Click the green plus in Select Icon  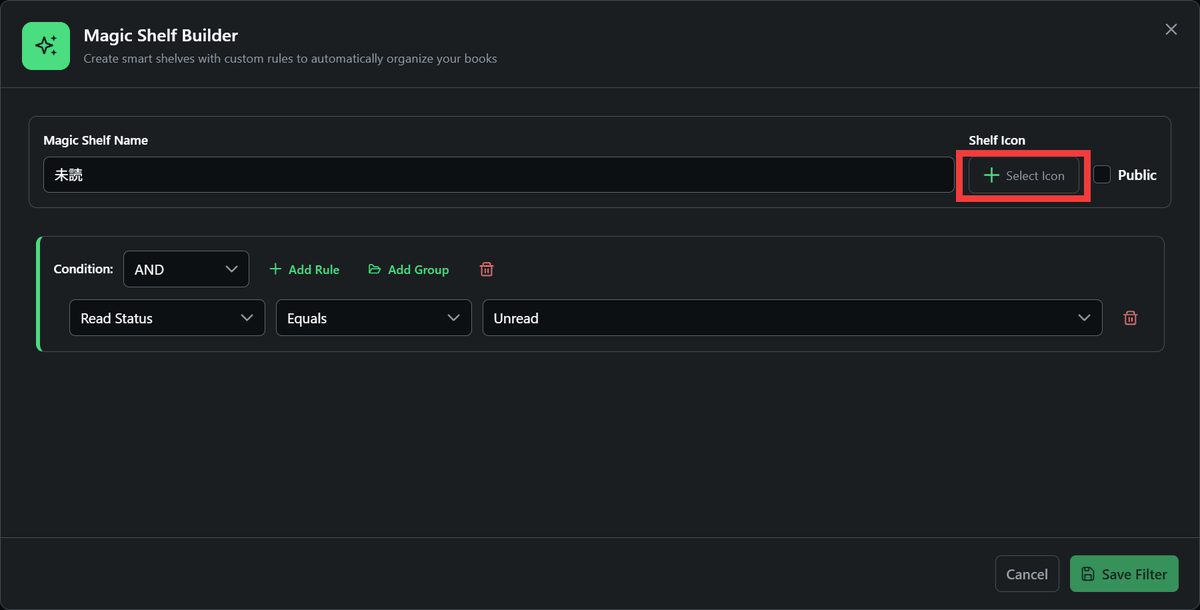coord(991,175)
